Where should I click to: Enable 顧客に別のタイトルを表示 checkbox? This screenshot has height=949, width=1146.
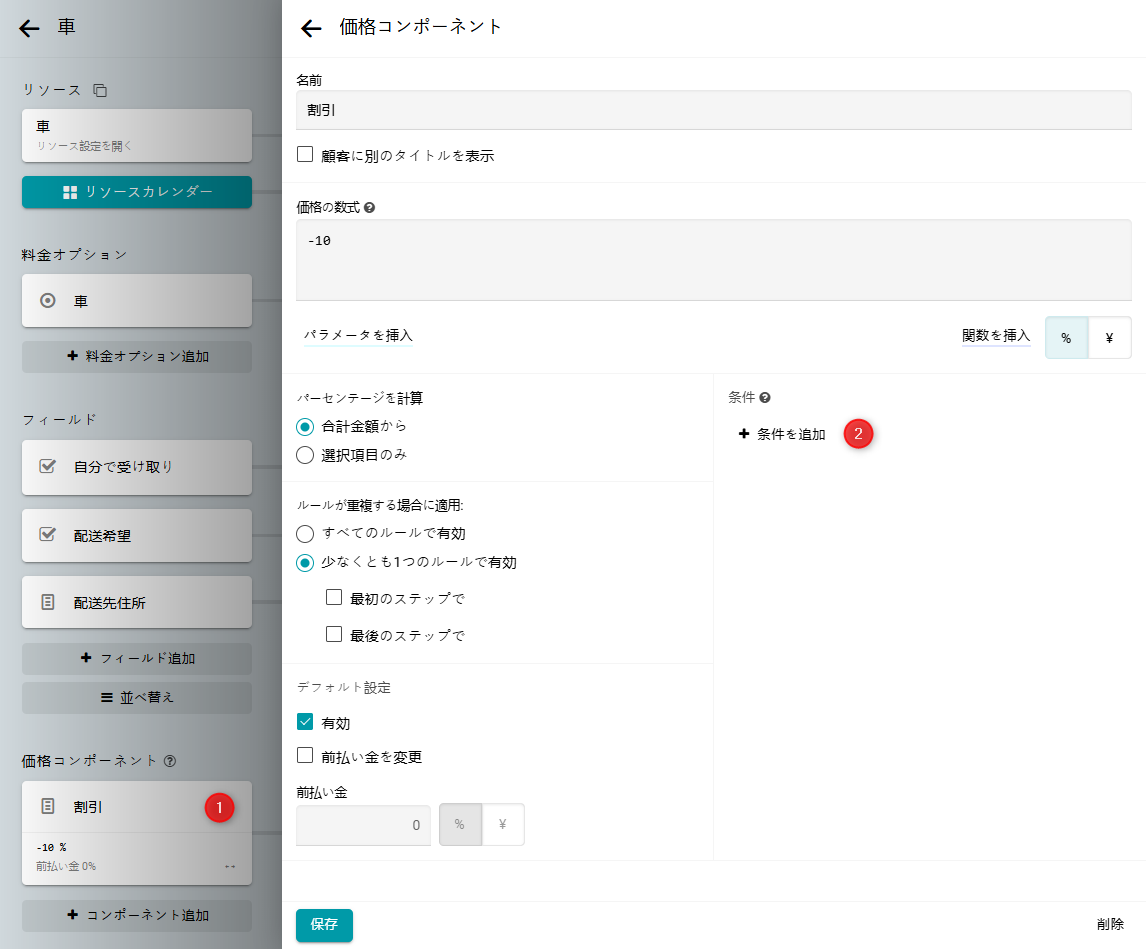click(x=306, y=155)
